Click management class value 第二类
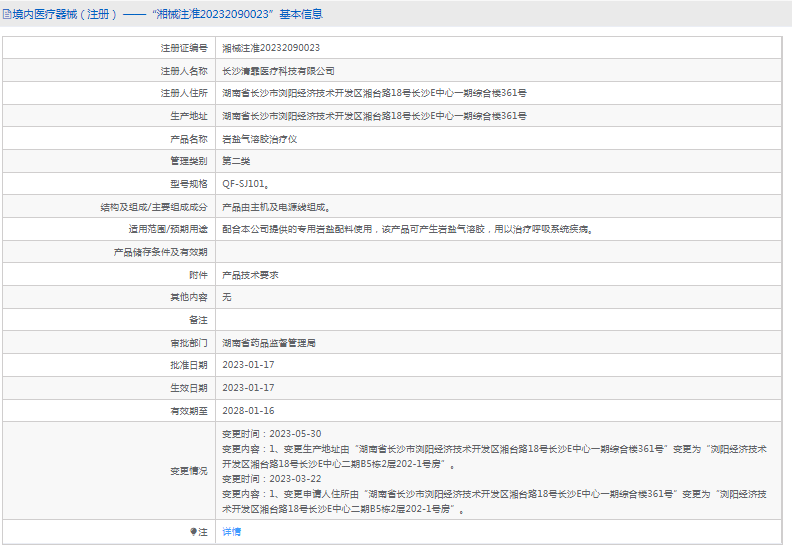Viewport: 792px width, 553px height. (x=236, y=161)
